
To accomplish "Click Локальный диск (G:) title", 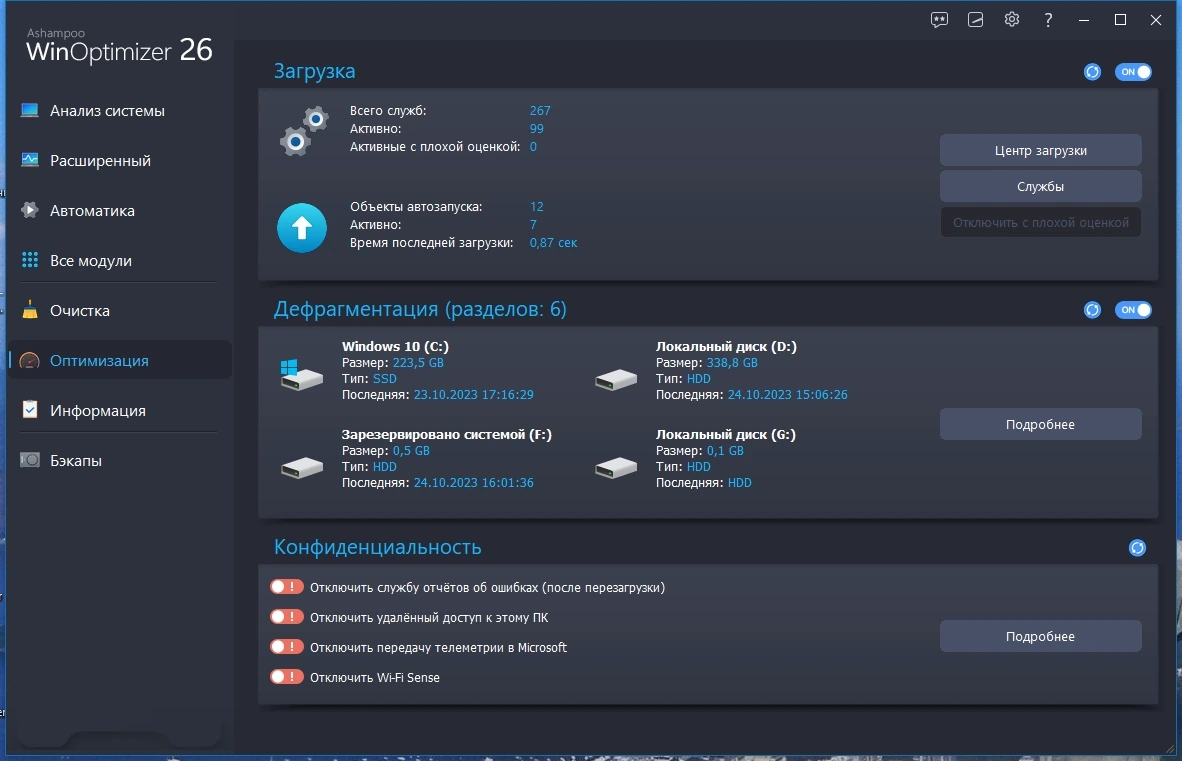I will [725, 434].
